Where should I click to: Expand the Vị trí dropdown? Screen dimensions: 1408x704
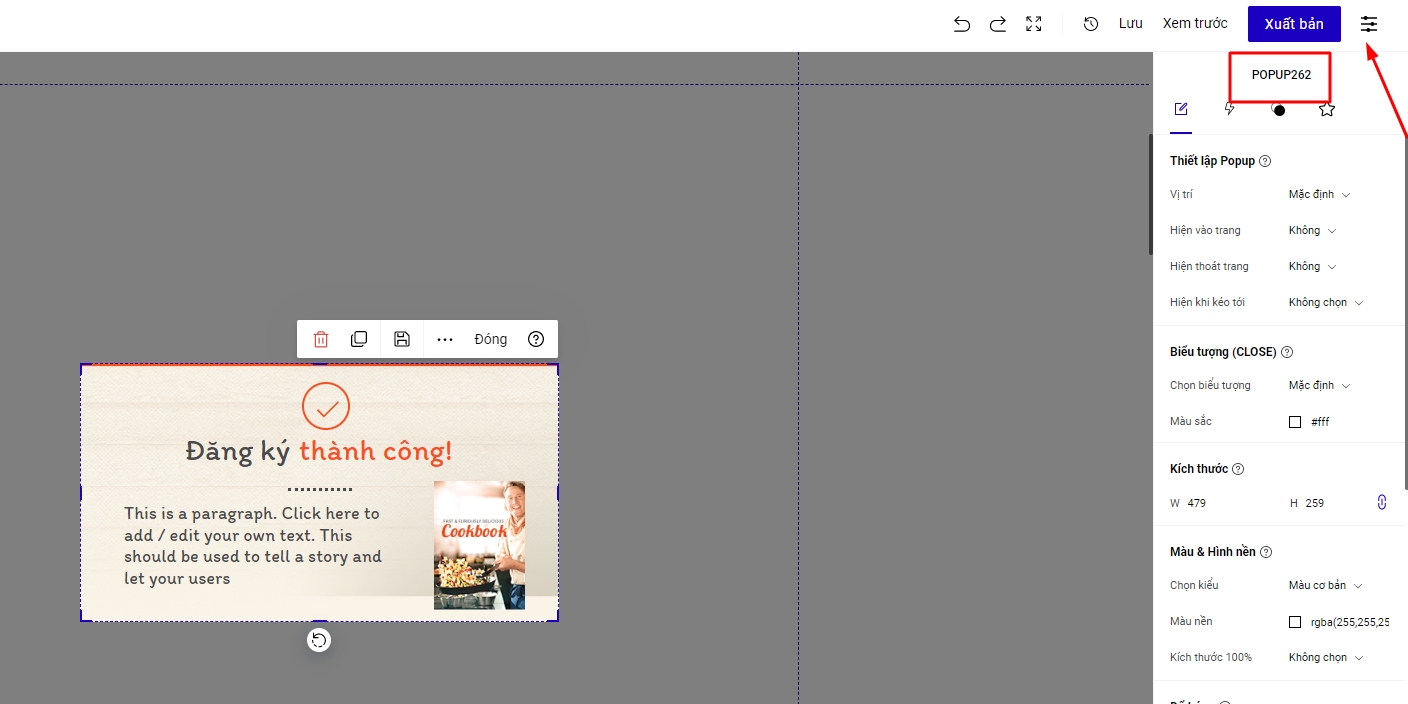pos(1319,194)
